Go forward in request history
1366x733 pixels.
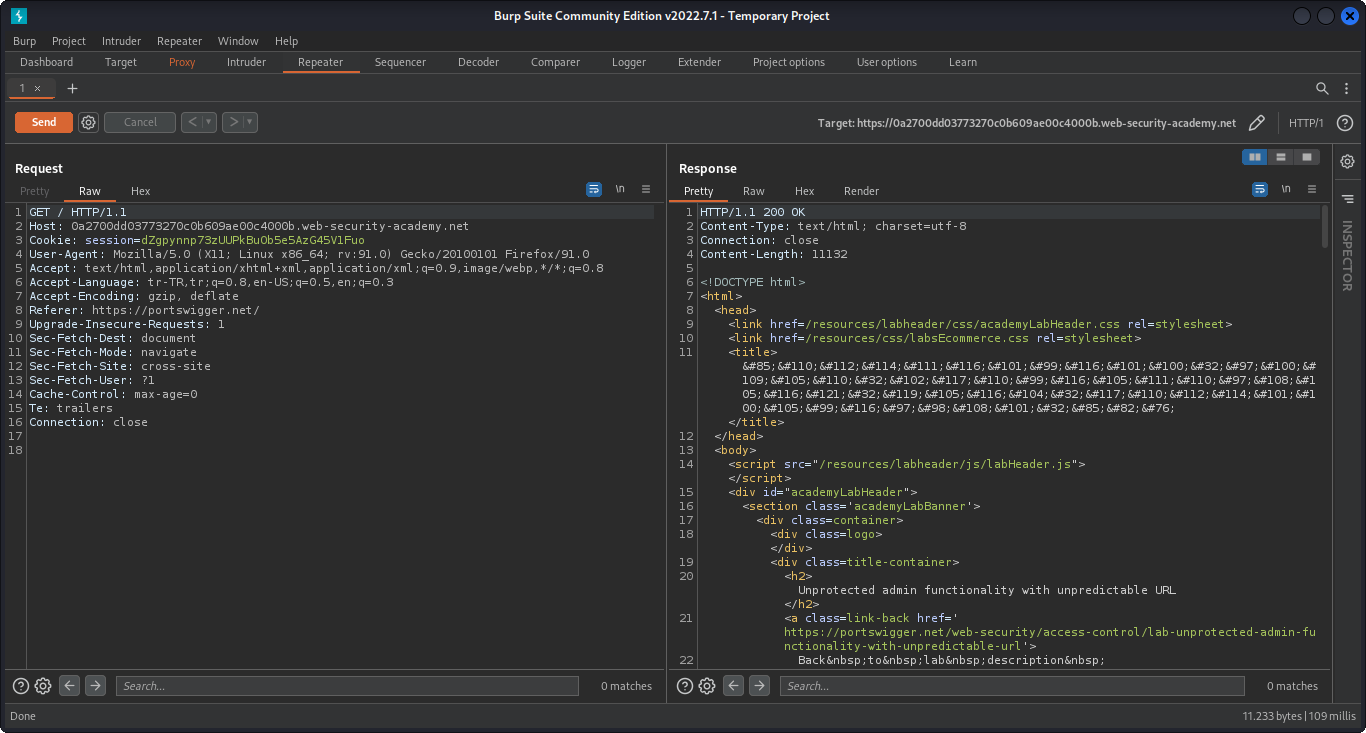pyautogui.click(x=233, y=122)
